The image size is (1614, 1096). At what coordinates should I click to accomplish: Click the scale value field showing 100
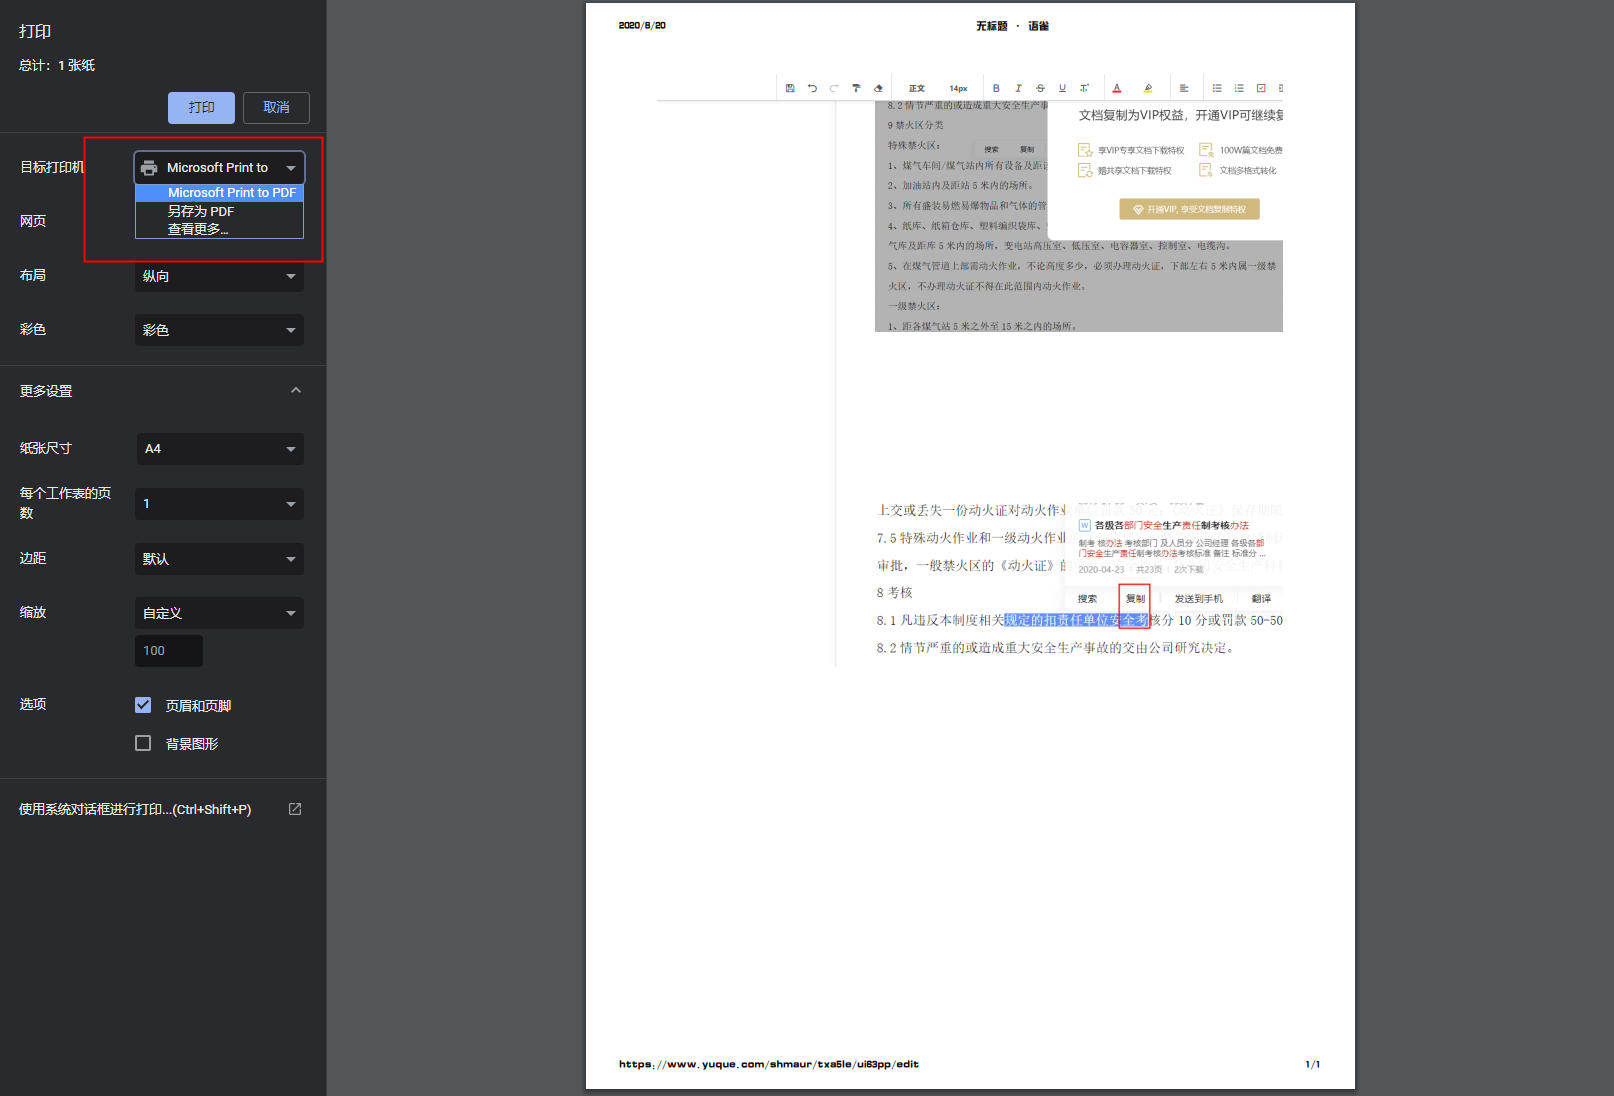tap(168, 651)
